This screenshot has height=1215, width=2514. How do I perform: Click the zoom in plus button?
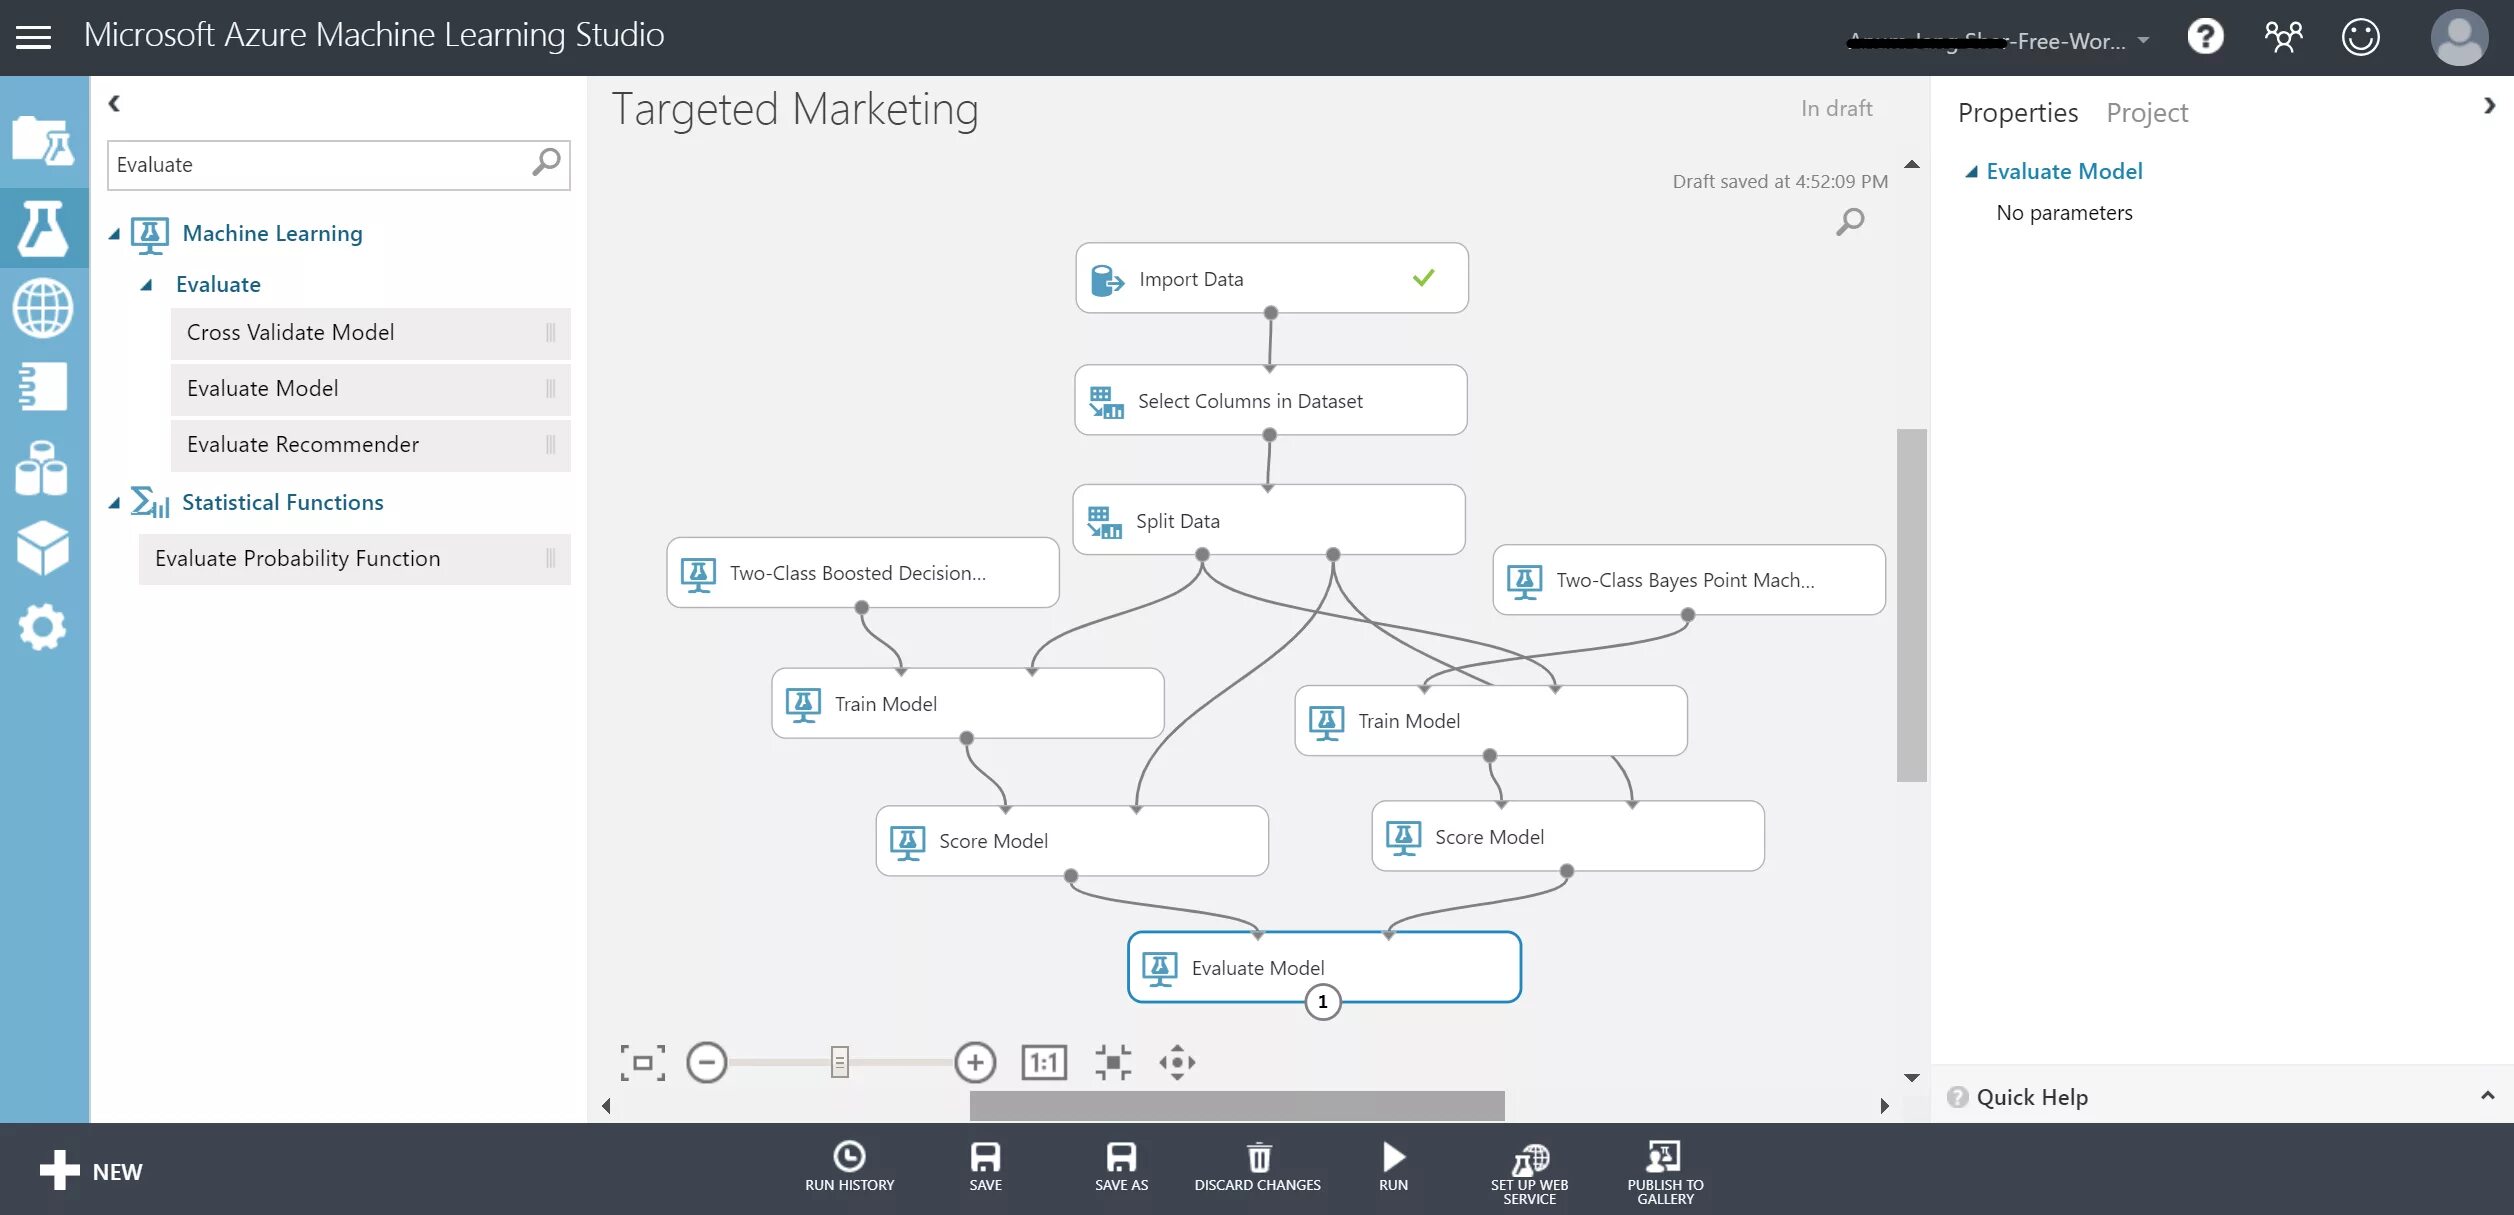click(974, 1062)
